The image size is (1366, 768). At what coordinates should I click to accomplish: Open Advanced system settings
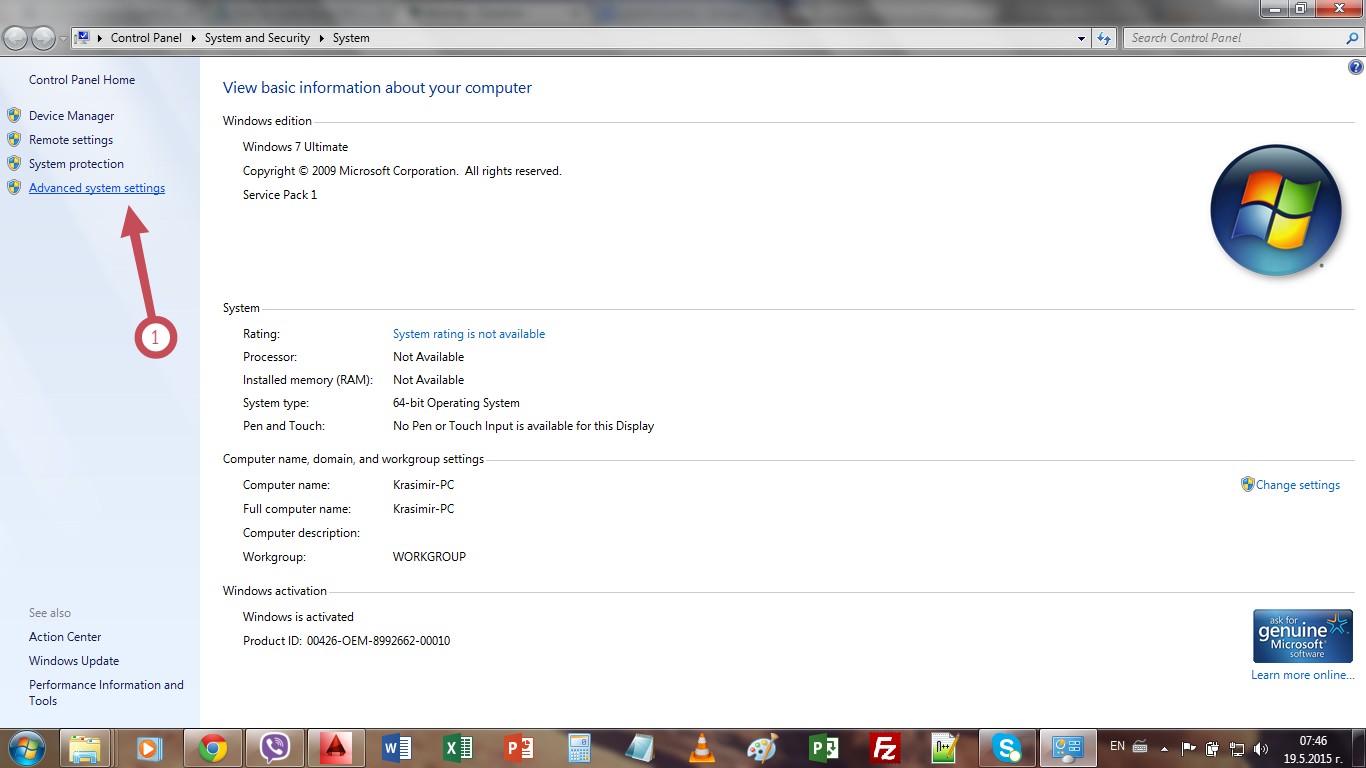[x=97, y=188]
